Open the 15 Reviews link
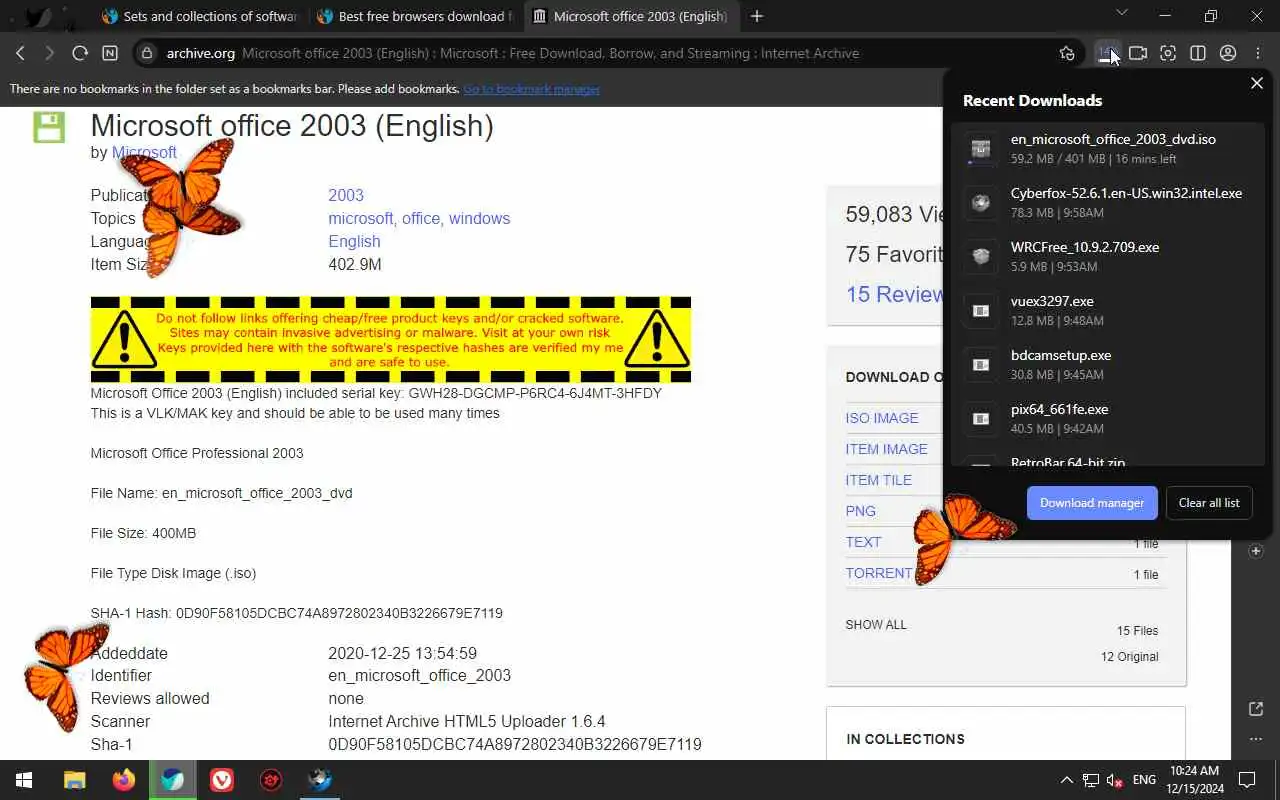Viewport: 1280px width, 800px height. [894, 294]
